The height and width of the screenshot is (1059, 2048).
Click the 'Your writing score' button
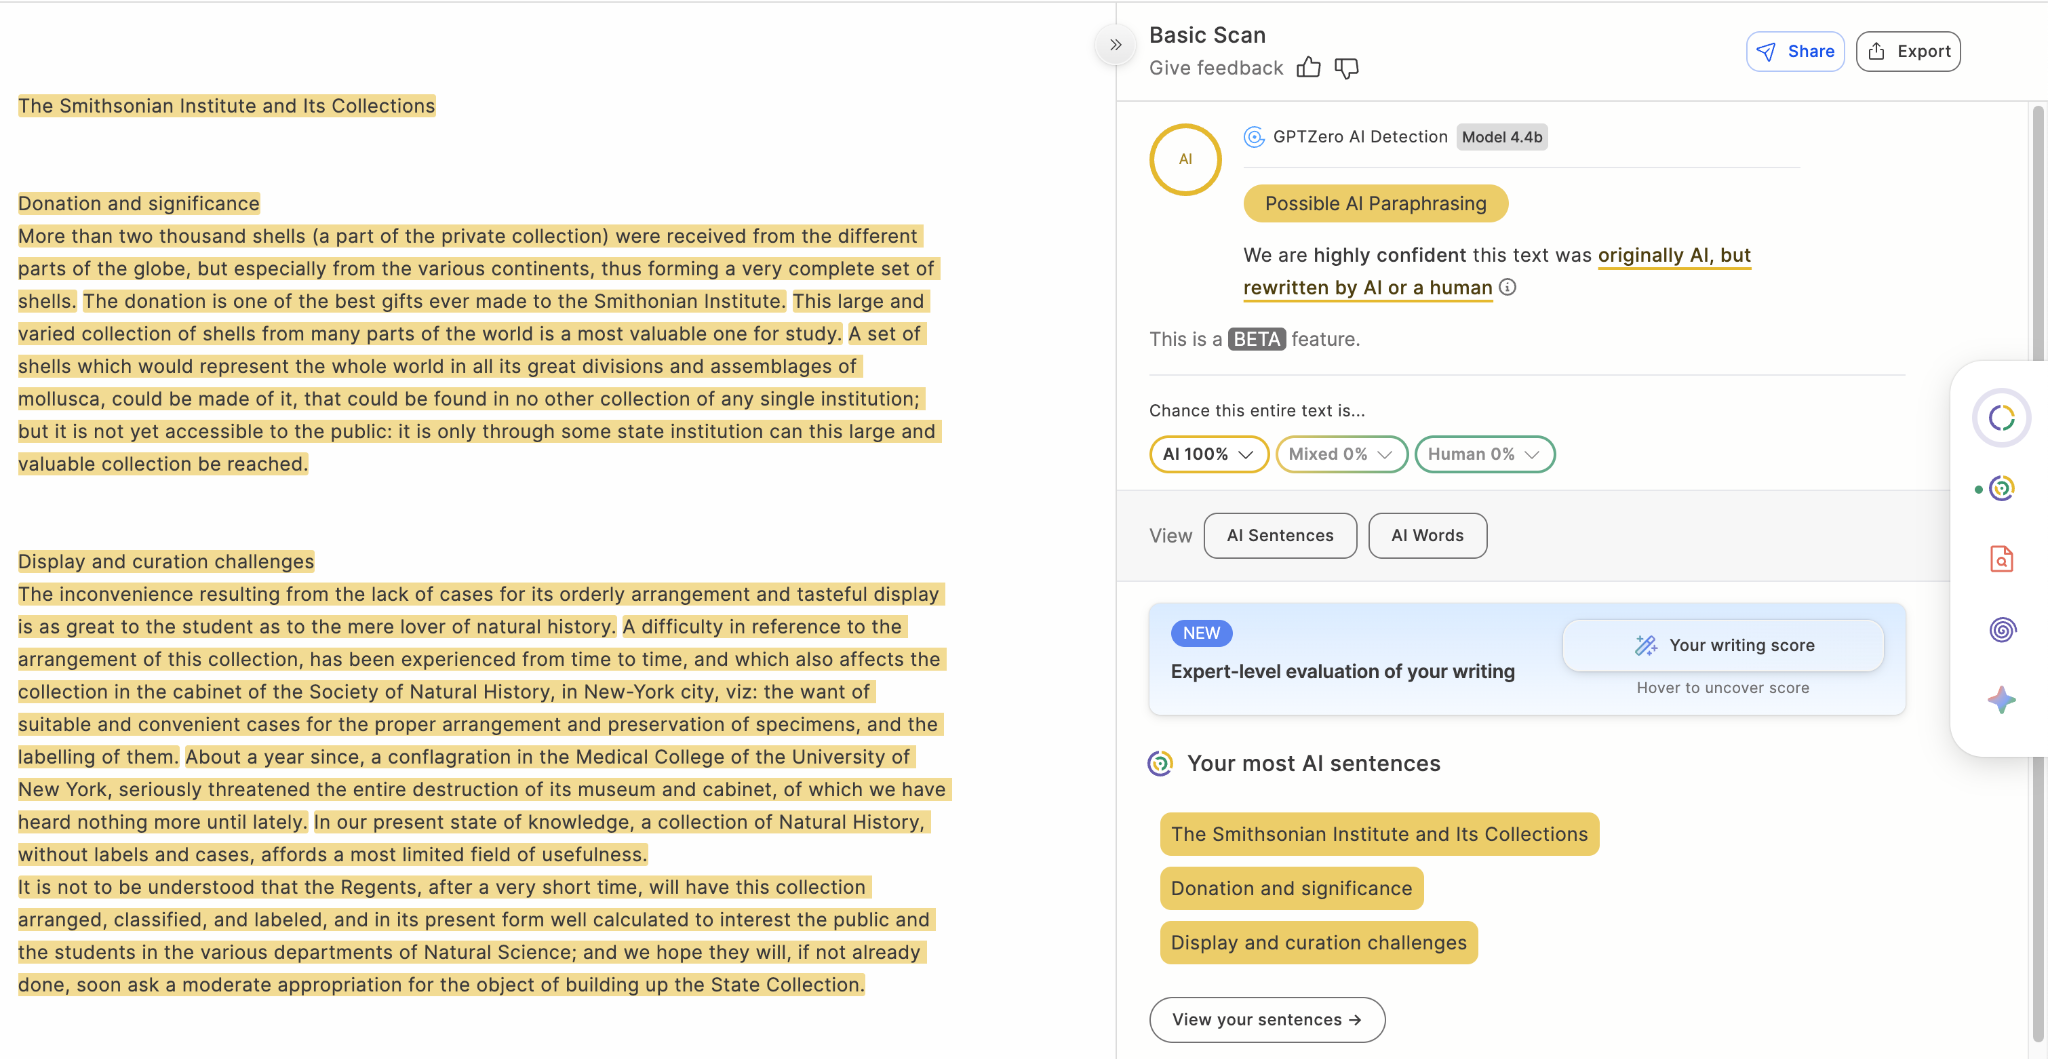pos(1723,646)
